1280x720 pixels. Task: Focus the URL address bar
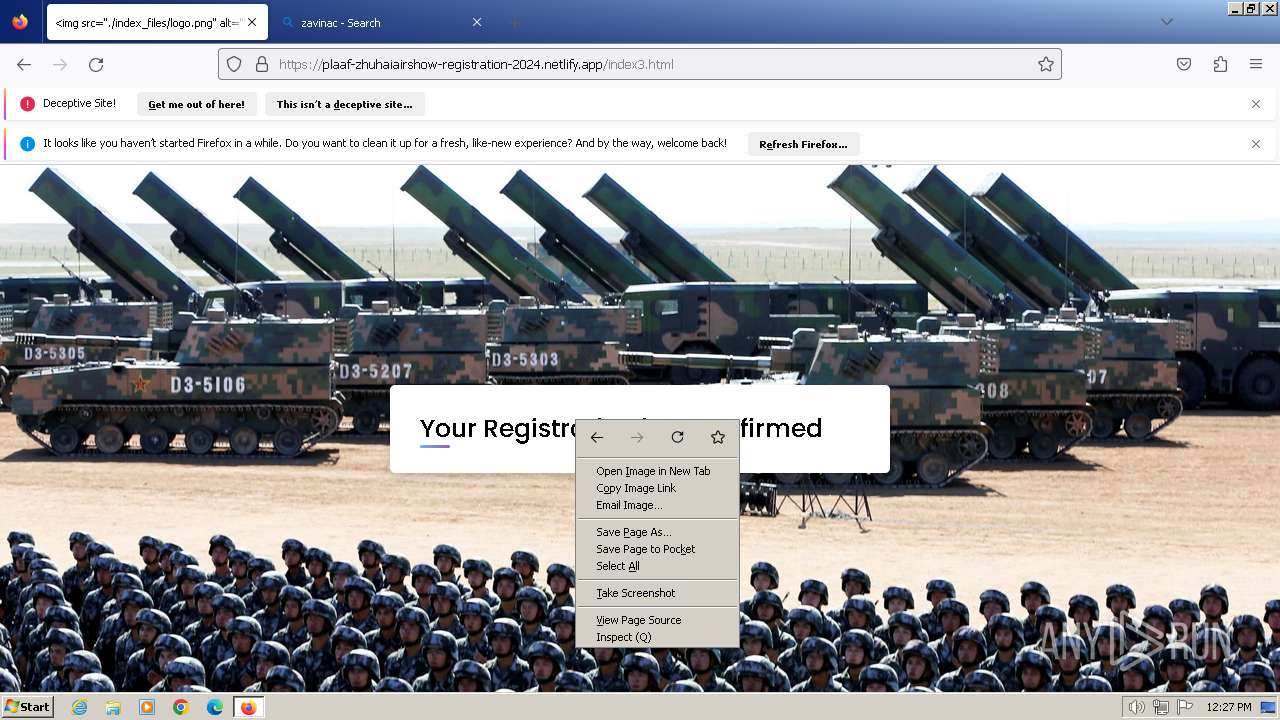(640, 64)
